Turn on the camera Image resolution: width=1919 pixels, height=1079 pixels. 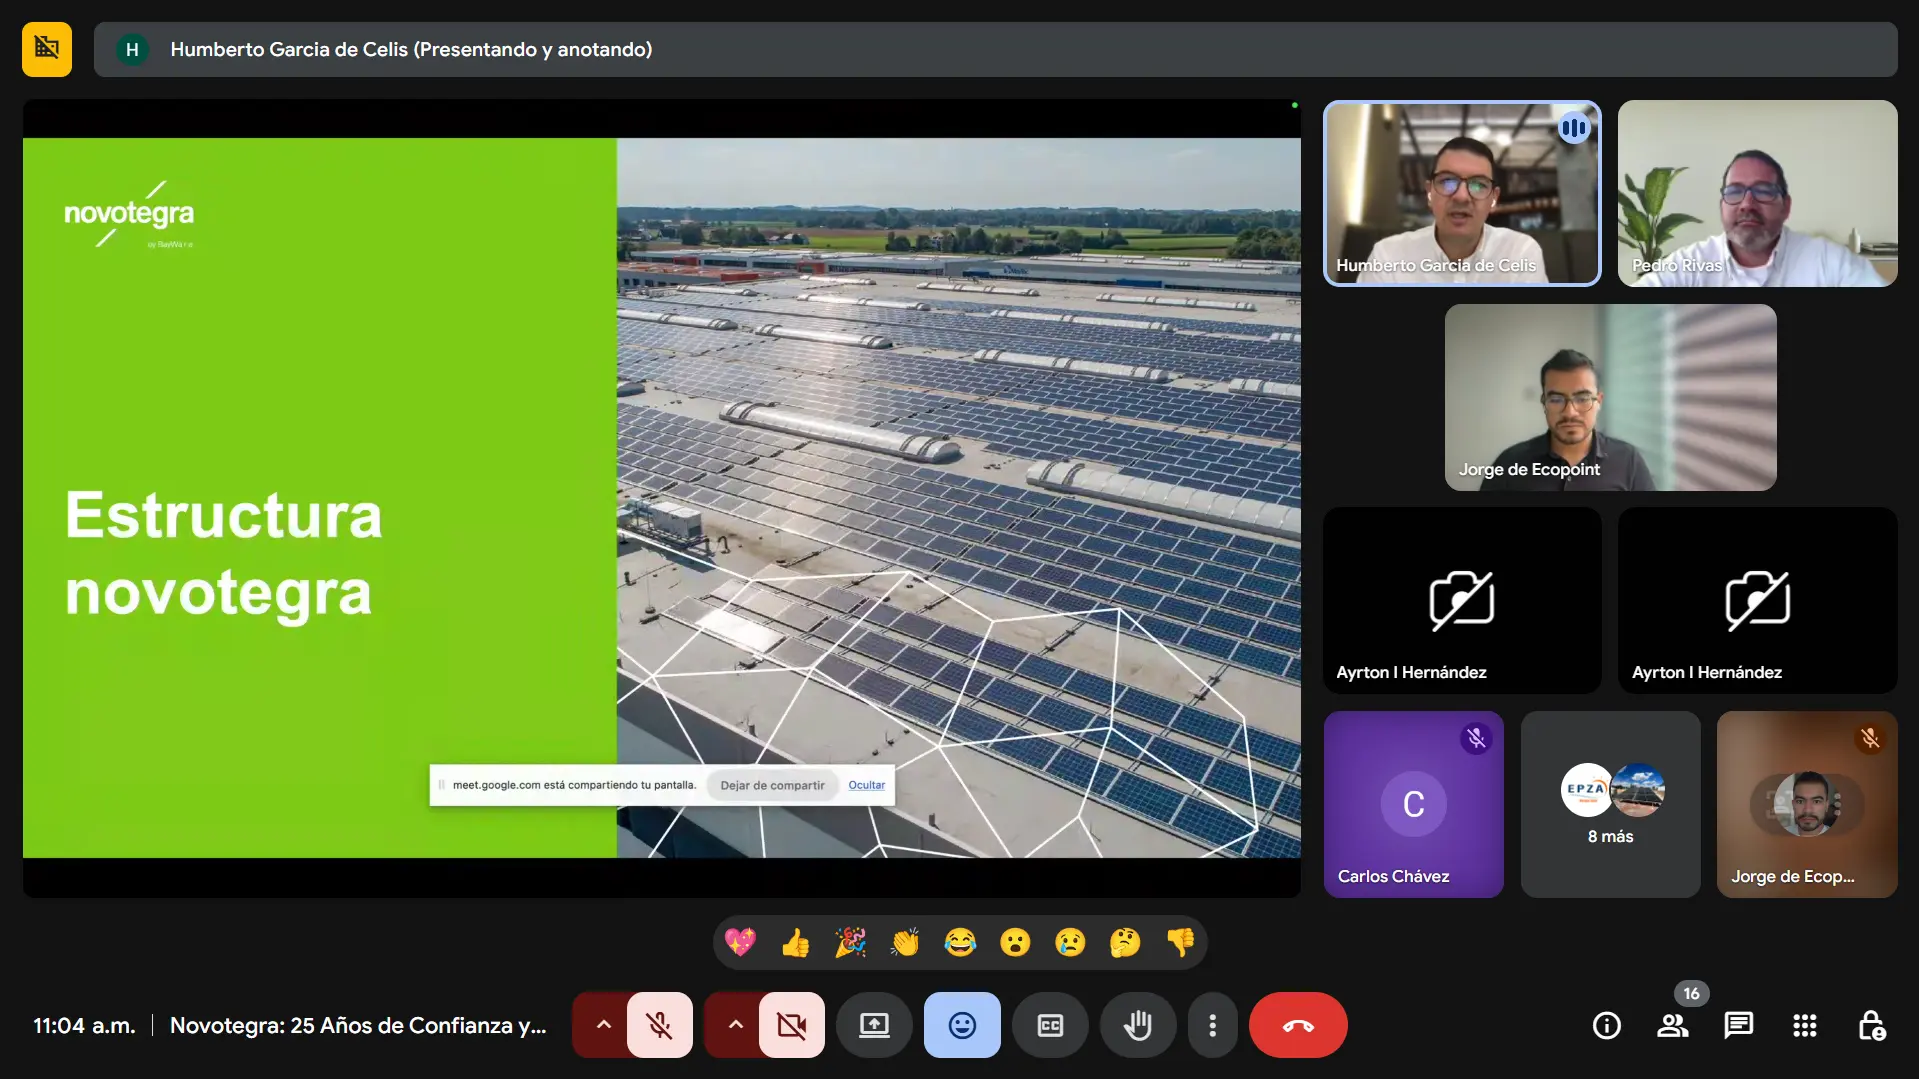(791, 1025)
